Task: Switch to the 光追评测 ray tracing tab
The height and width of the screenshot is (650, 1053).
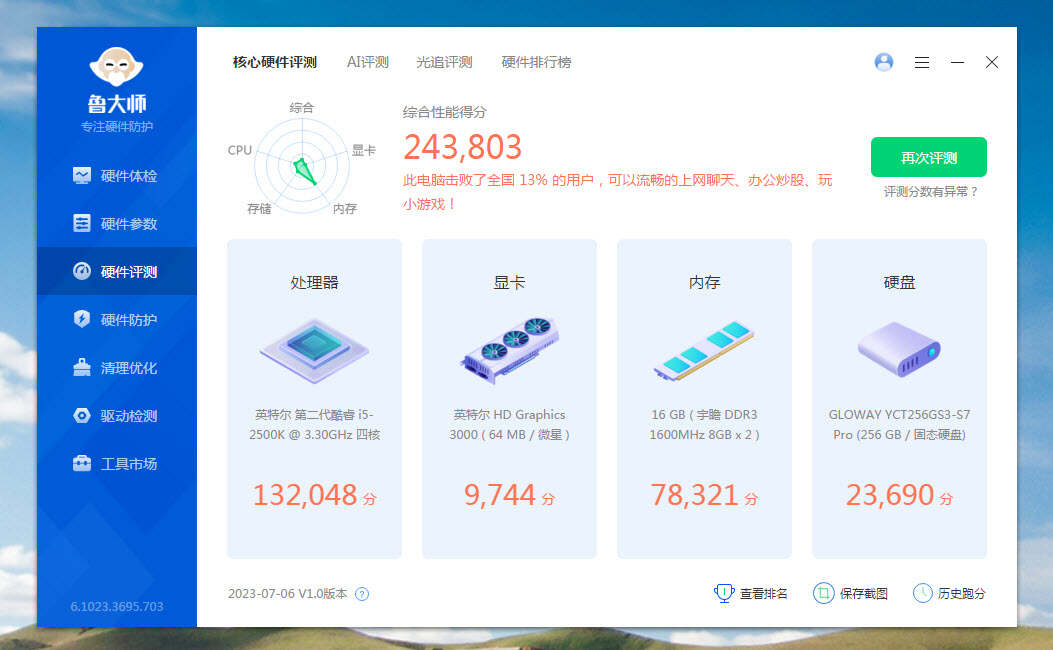Action: pos(443,61)
